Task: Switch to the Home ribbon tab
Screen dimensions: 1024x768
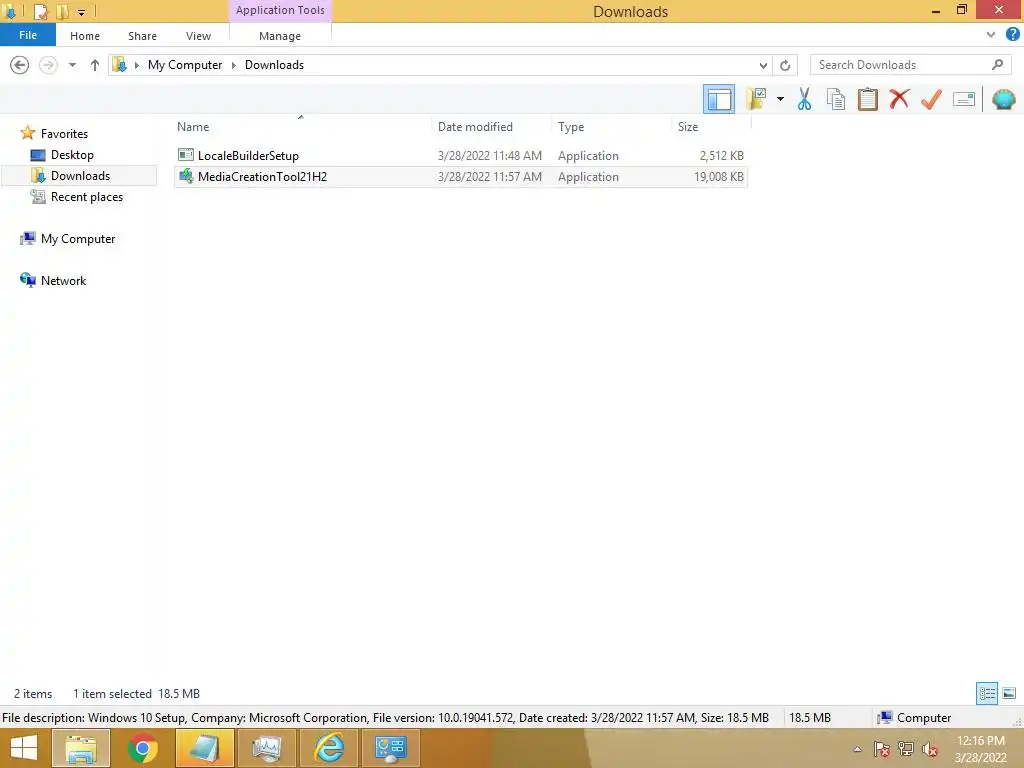Action: click(85, 36)
